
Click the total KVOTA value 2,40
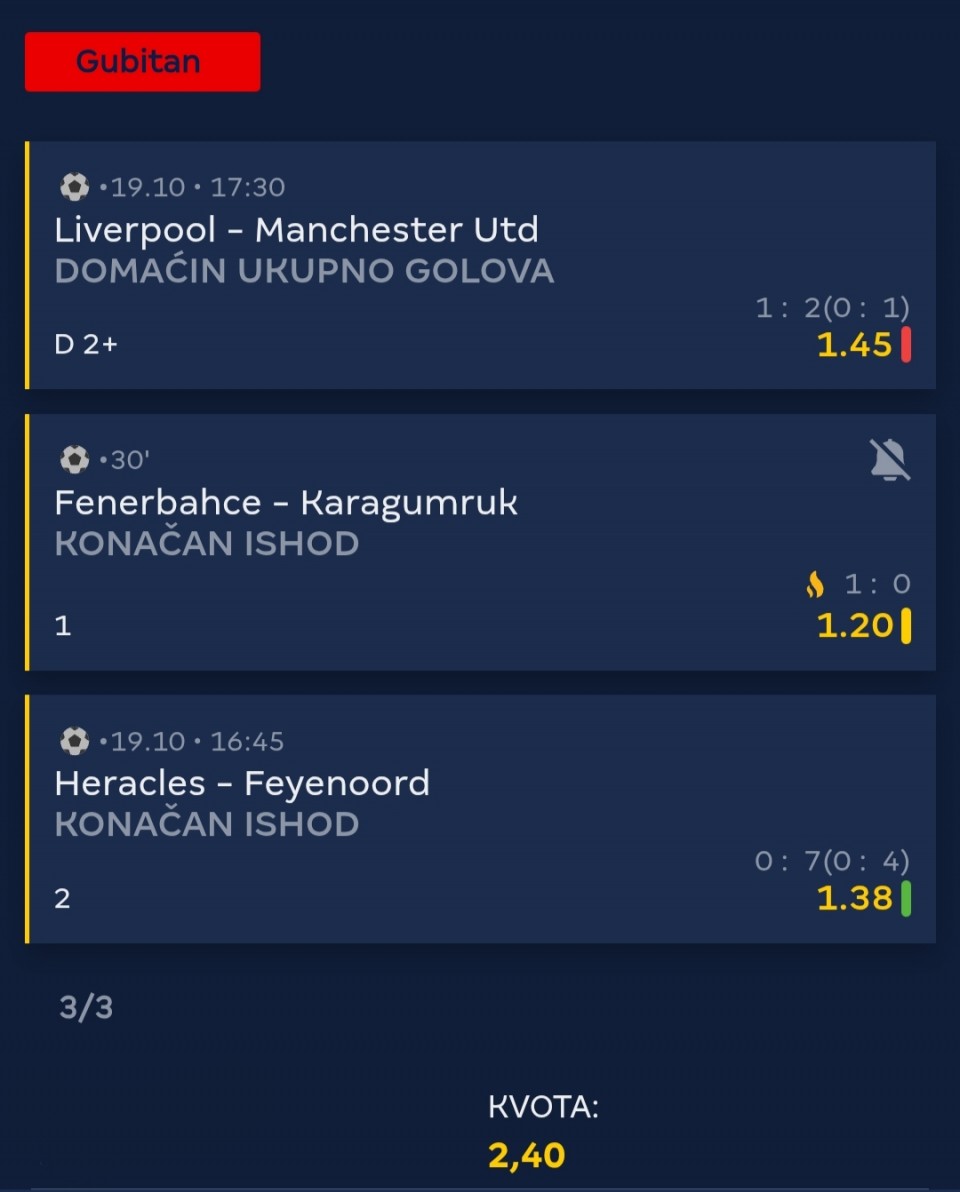[527, 1155]
